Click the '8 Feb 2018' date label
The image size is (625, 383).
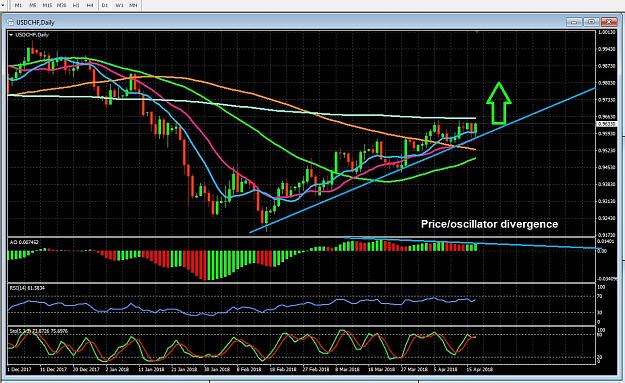tap(249, 369)
